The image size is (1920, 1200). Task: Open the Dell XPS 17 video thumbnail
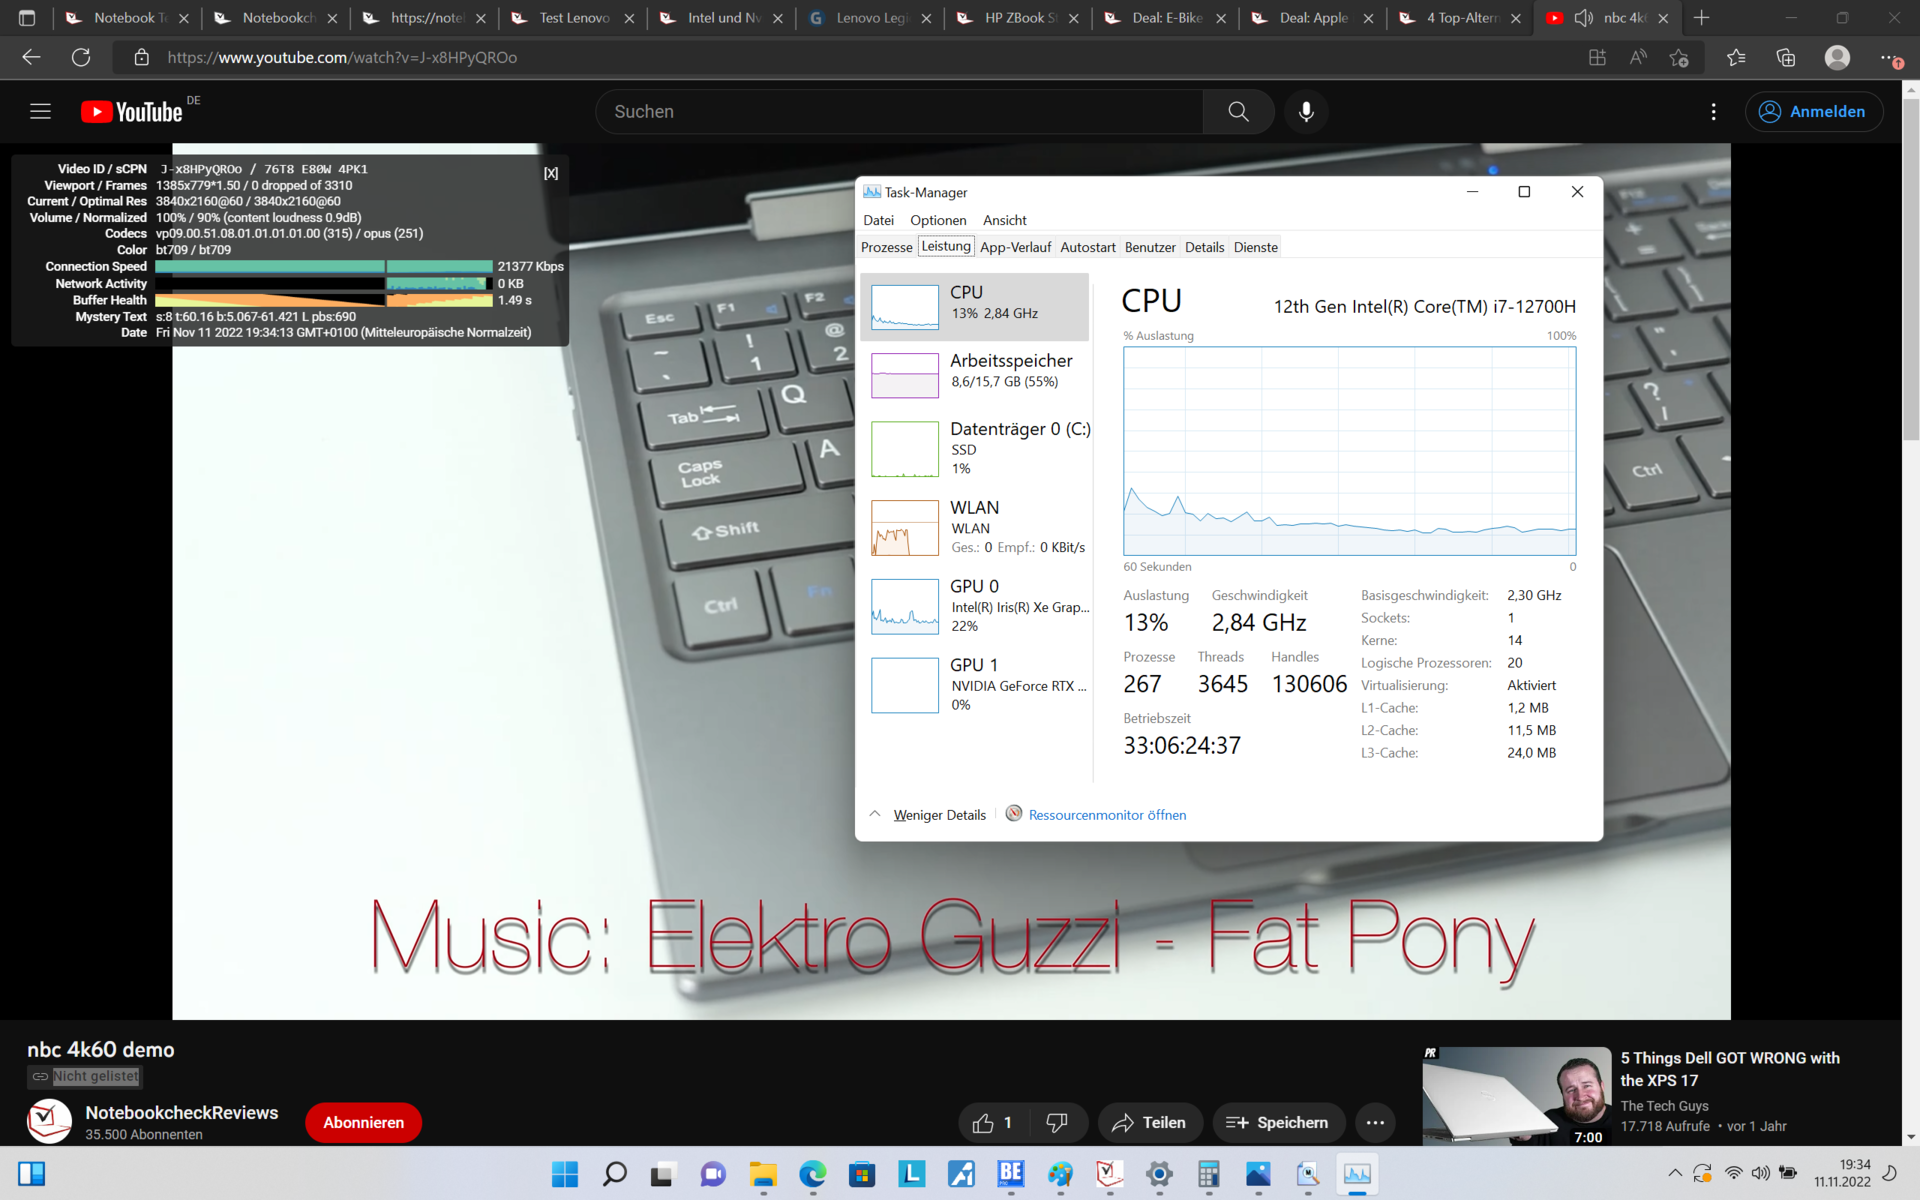(1516, 1096)
